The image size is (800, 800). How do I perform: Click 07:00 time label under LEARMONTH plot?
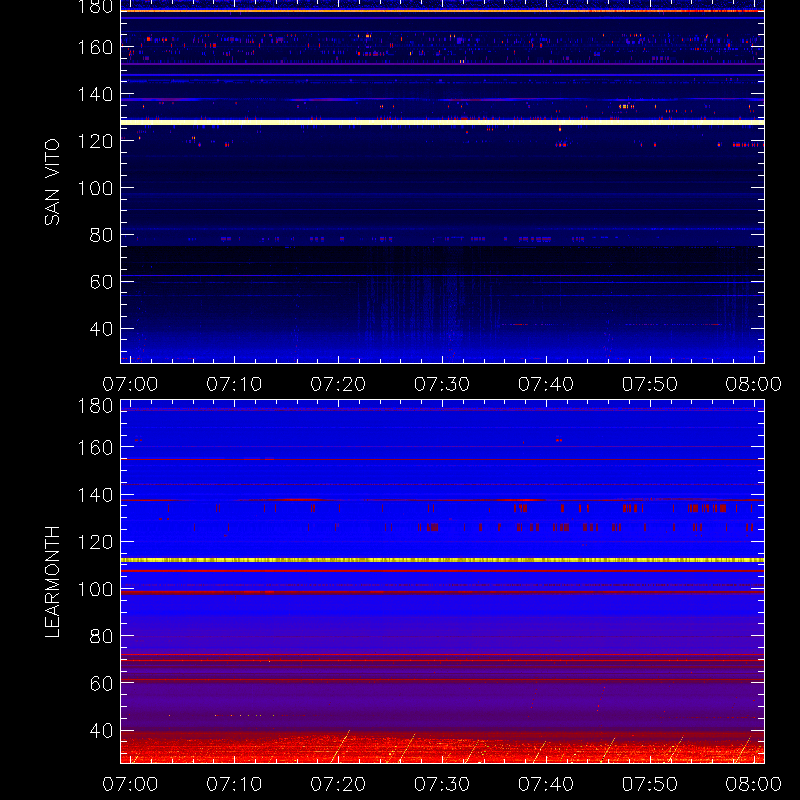[130, 784]
